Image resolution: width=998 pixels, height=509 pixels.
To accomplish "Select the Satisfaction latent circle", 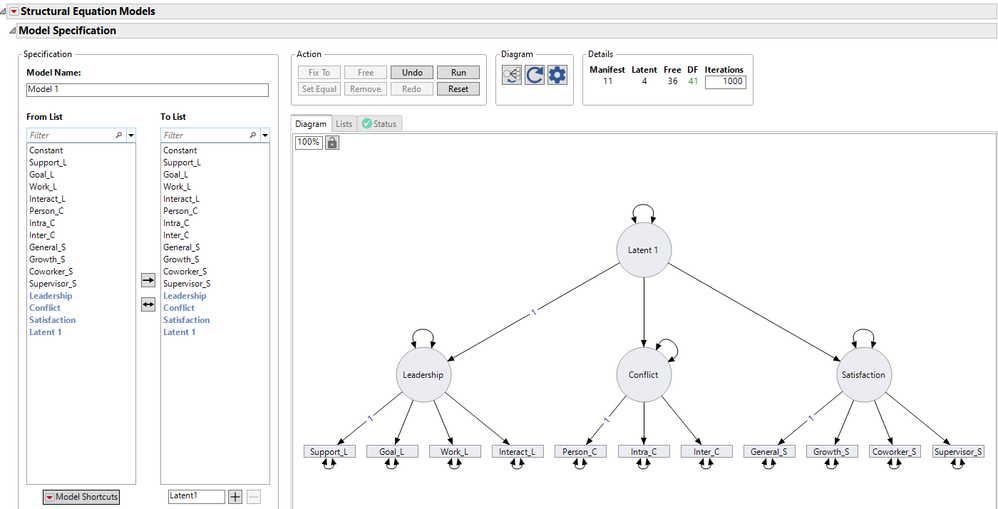I will click(864, 375).
